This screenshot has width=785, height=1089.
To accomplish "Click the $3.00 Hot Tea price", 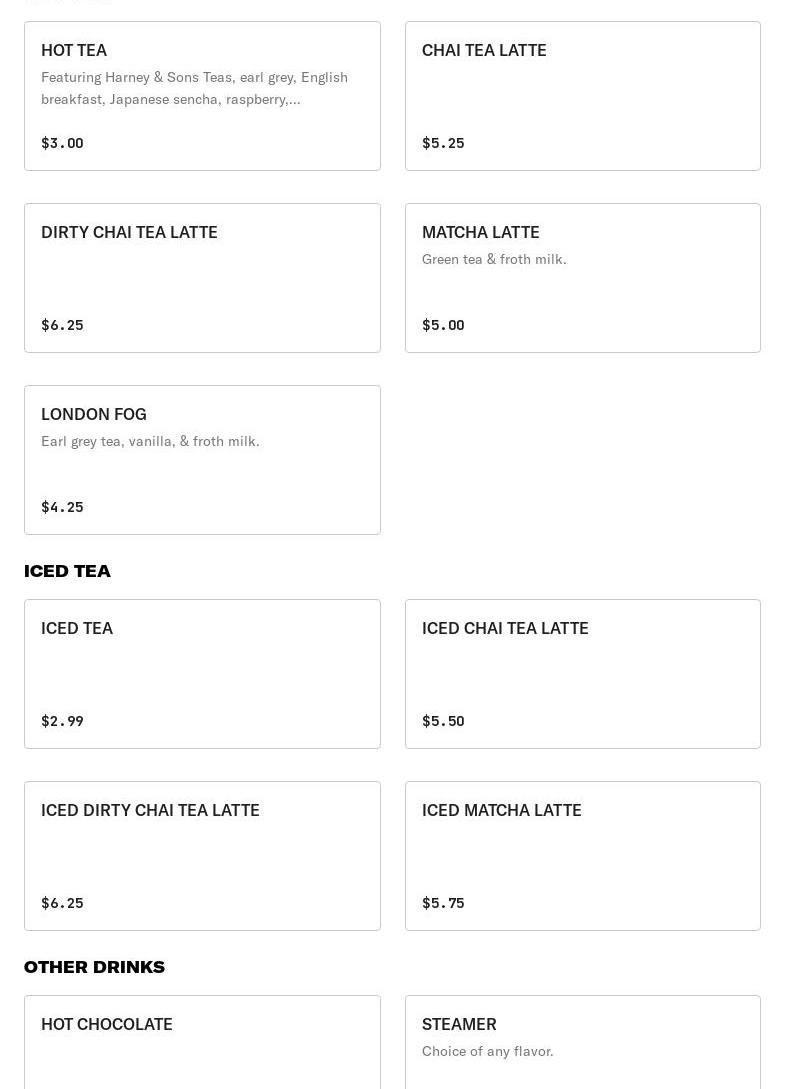I will 62,143.
